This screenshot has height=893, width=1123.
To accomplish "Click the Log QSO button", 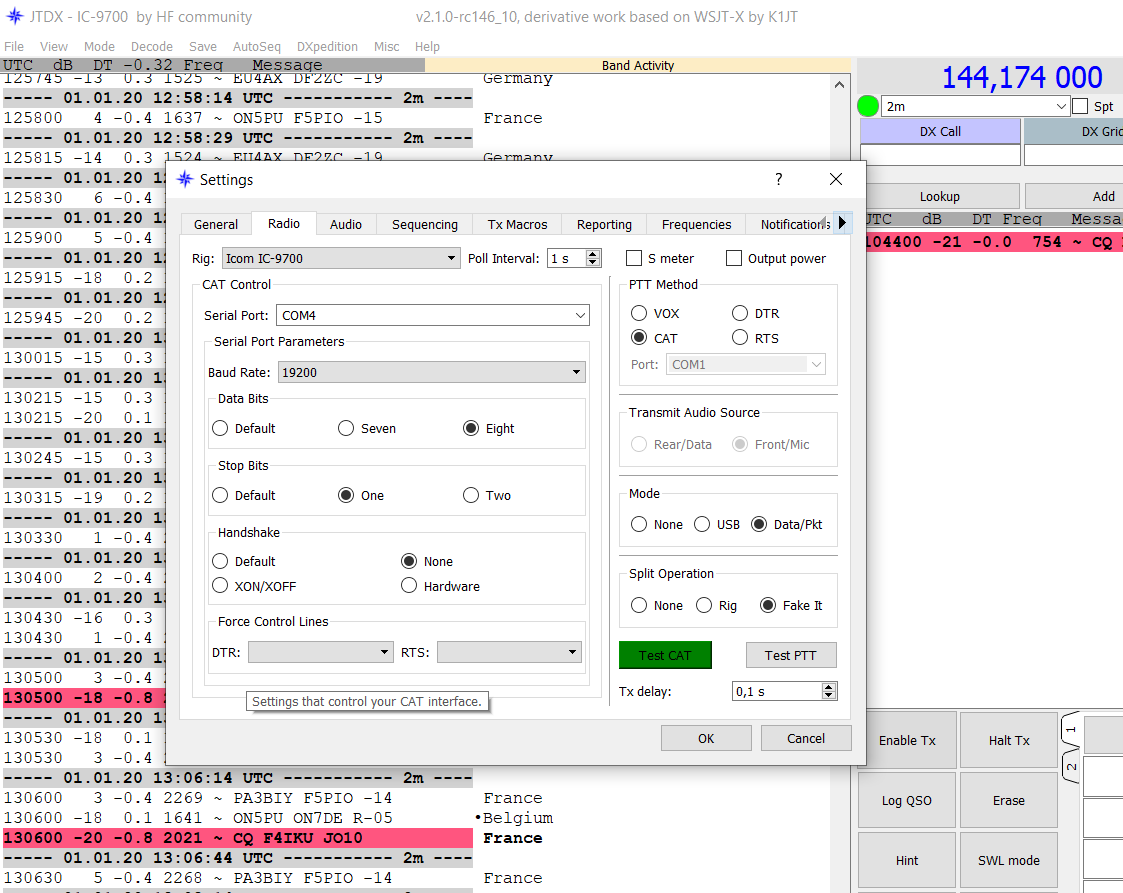I will click(907, 801).
